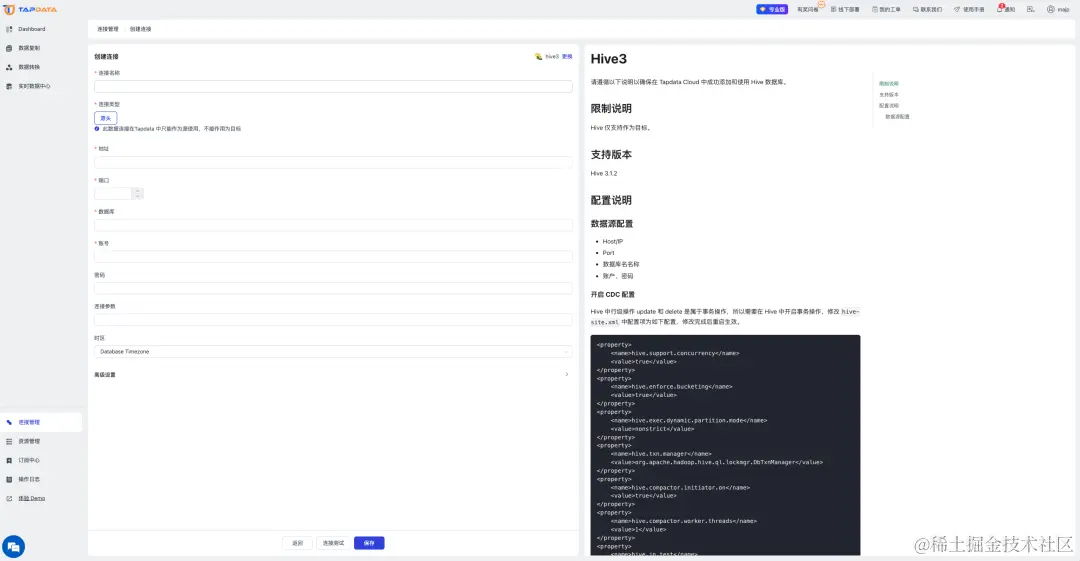Image resolution: width=1080 pixels, height=561 pixels.
Task: Open 数据转换 in sidebar
Action: (x=29, y=67)
